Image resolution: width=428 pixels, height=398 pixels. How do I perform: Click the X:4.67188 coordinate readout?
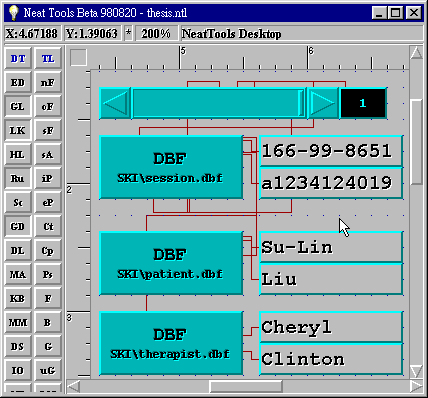(x=32, y=34)
